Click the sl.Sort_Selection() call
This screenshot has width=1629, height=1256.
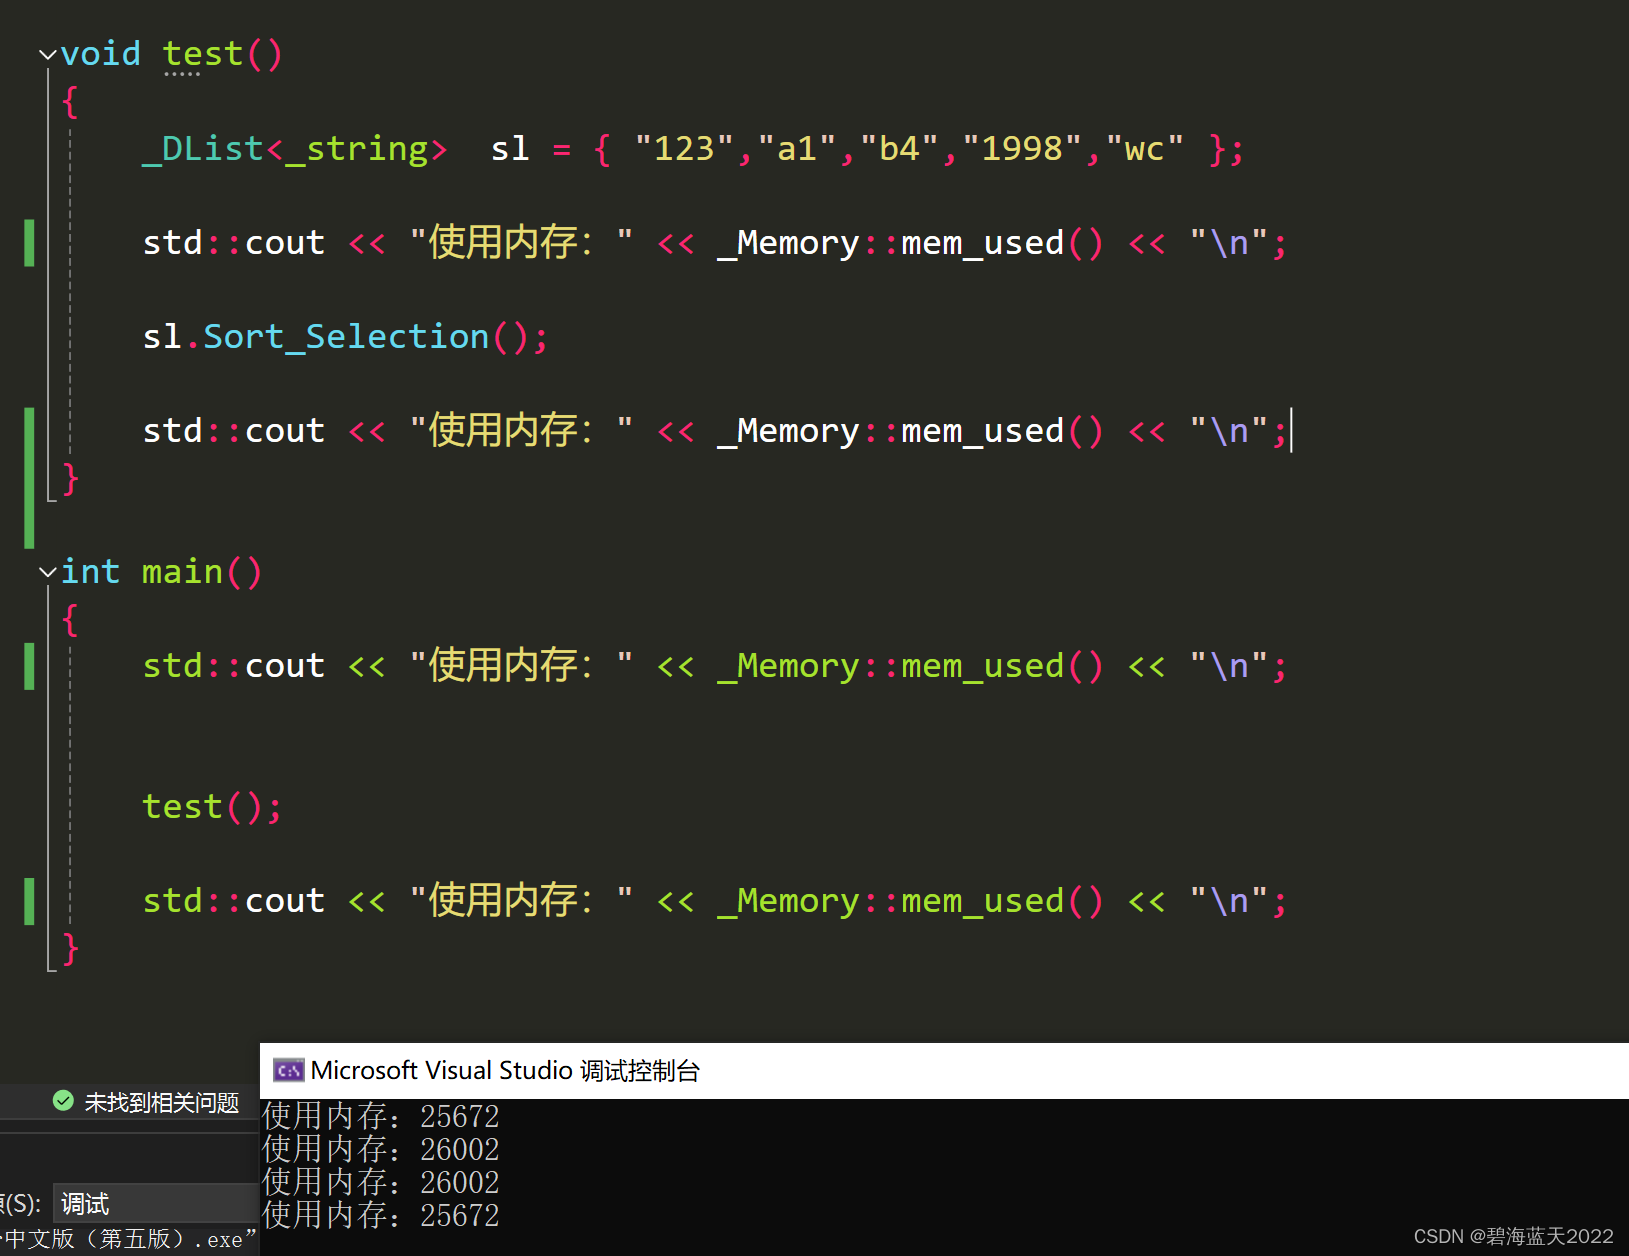click(345, 337)
